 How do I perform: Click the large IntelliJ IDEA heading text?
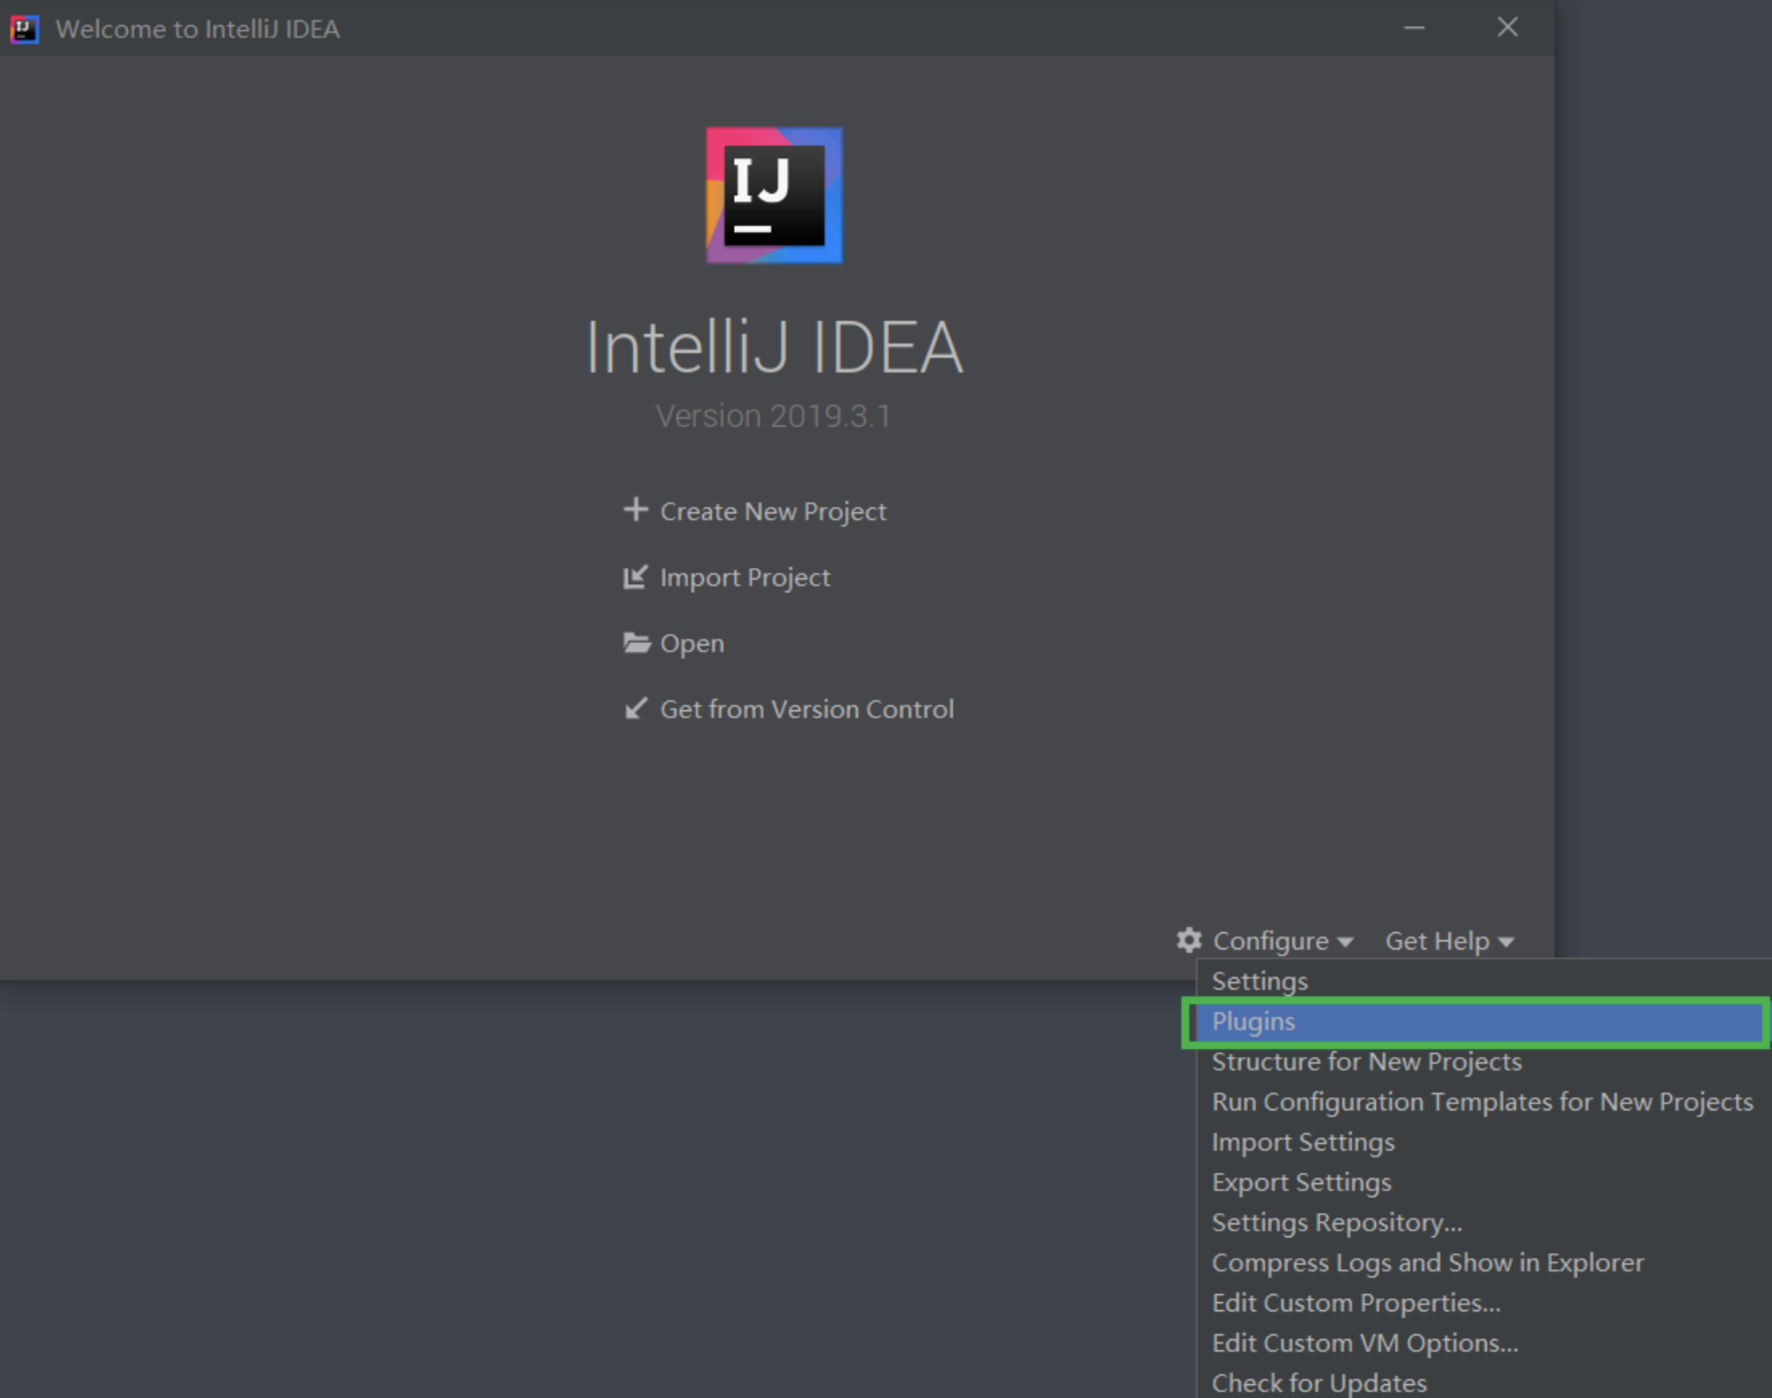point(774,348)
